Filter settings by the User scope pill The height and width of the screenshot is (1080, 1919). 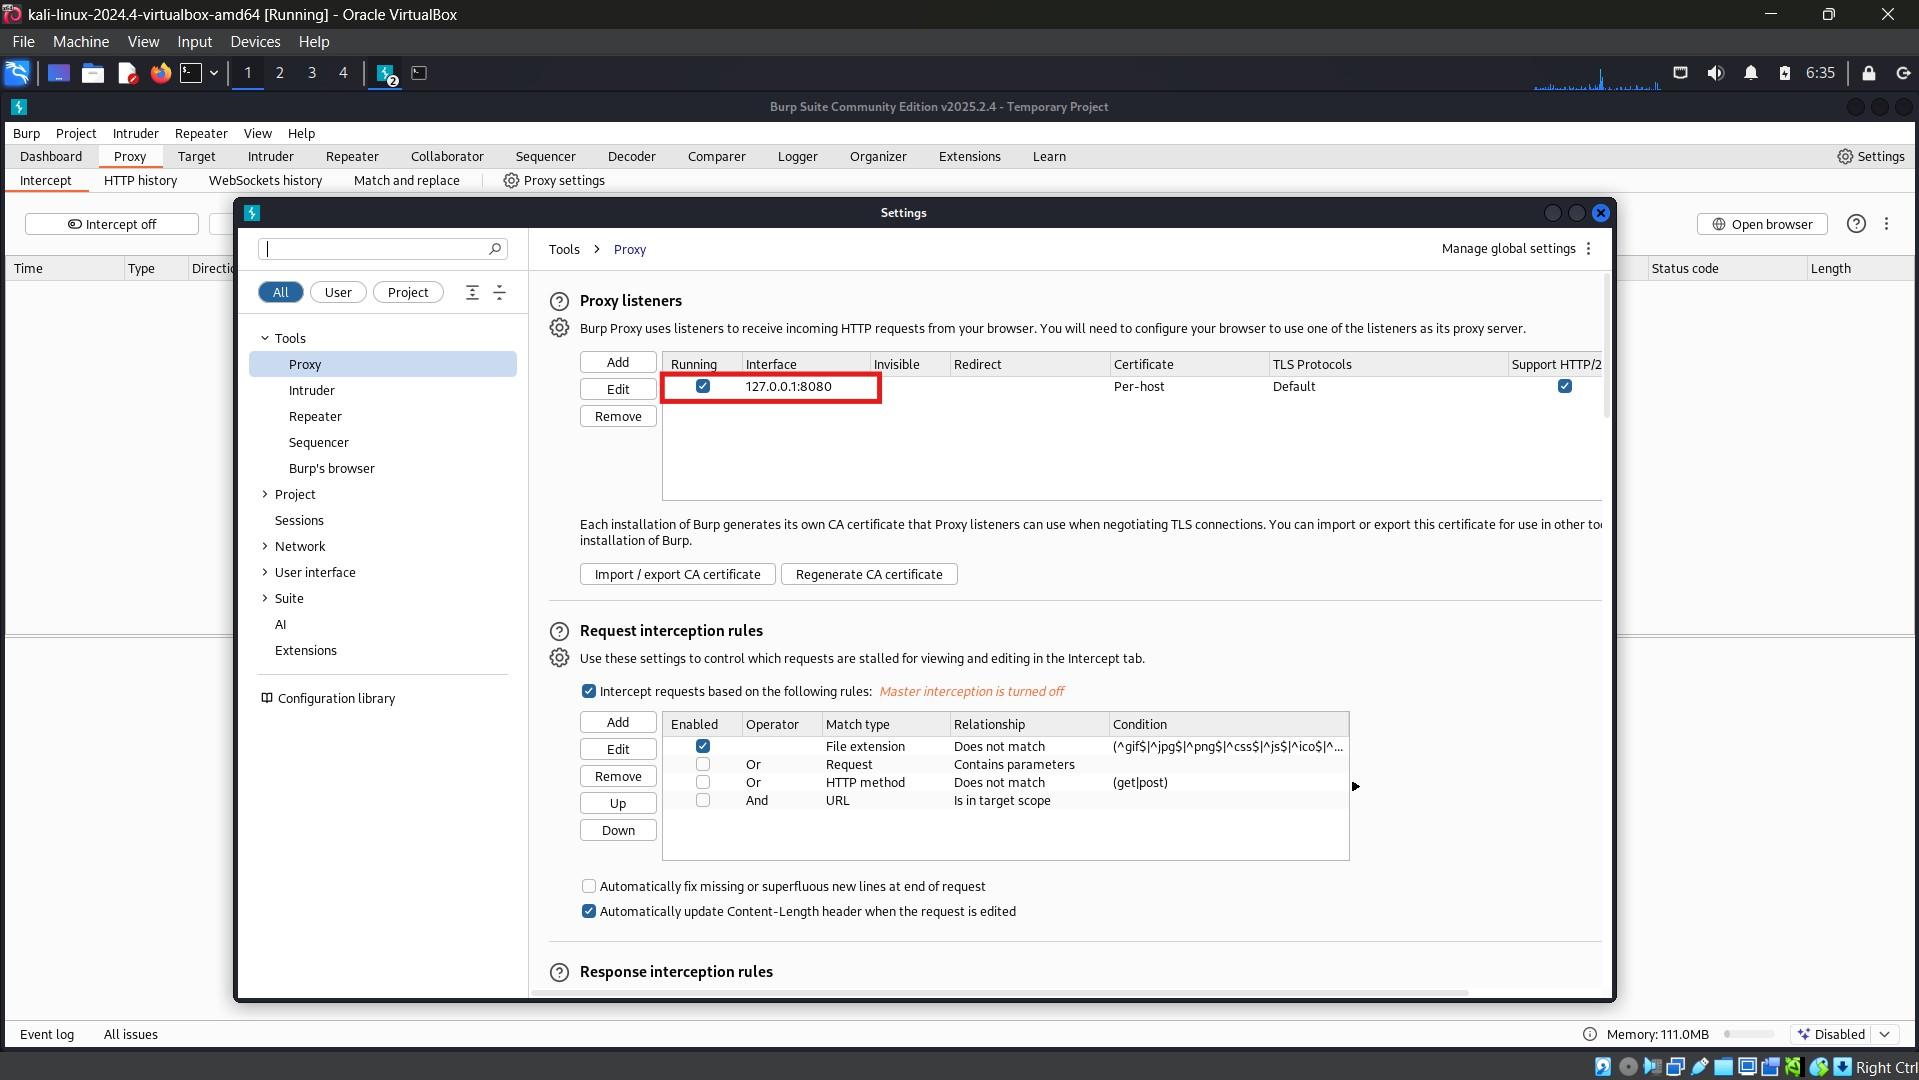click(337, 292)
